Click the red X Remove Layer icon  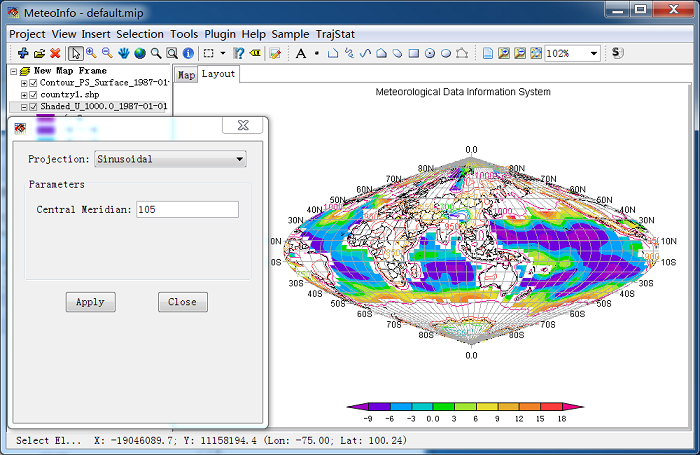(55, 53)
